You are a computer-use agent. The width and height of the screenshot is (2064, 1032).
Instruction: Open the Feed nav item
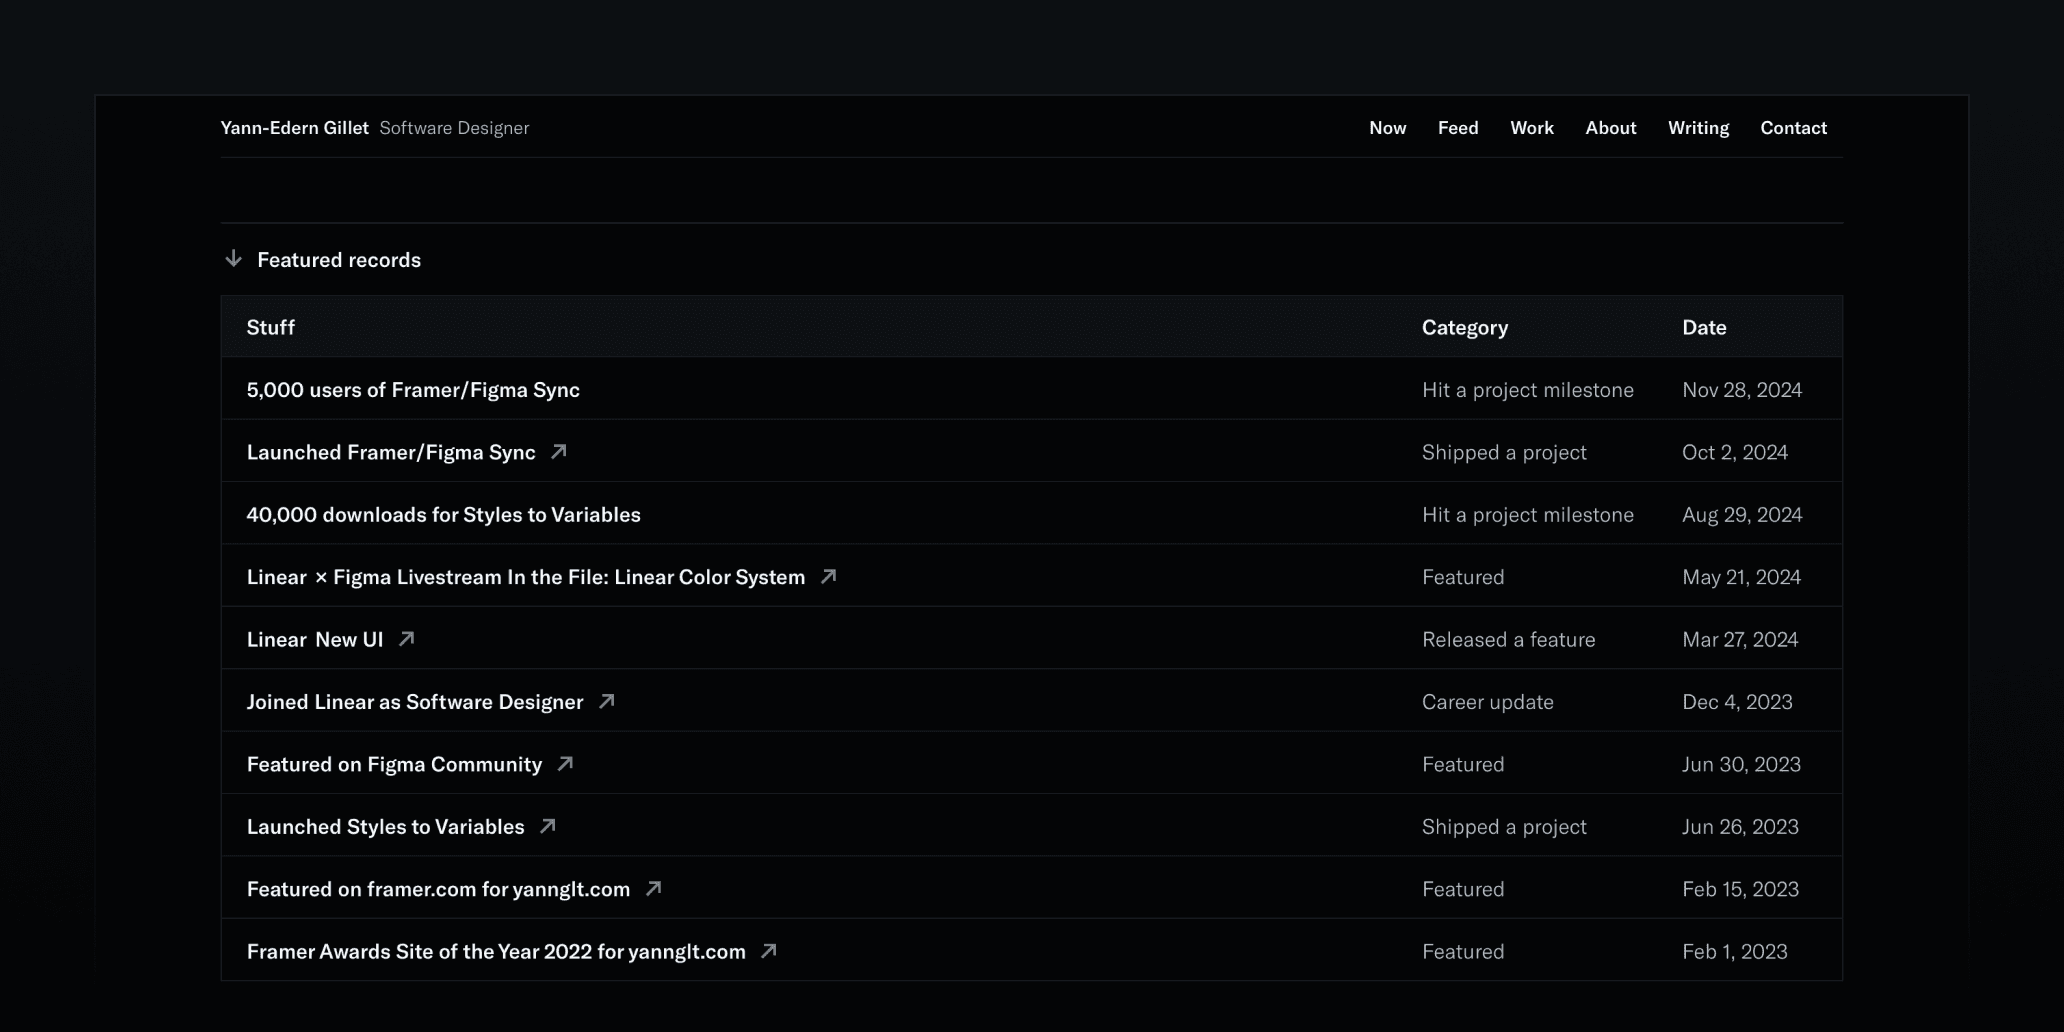tap(1458, 128)
